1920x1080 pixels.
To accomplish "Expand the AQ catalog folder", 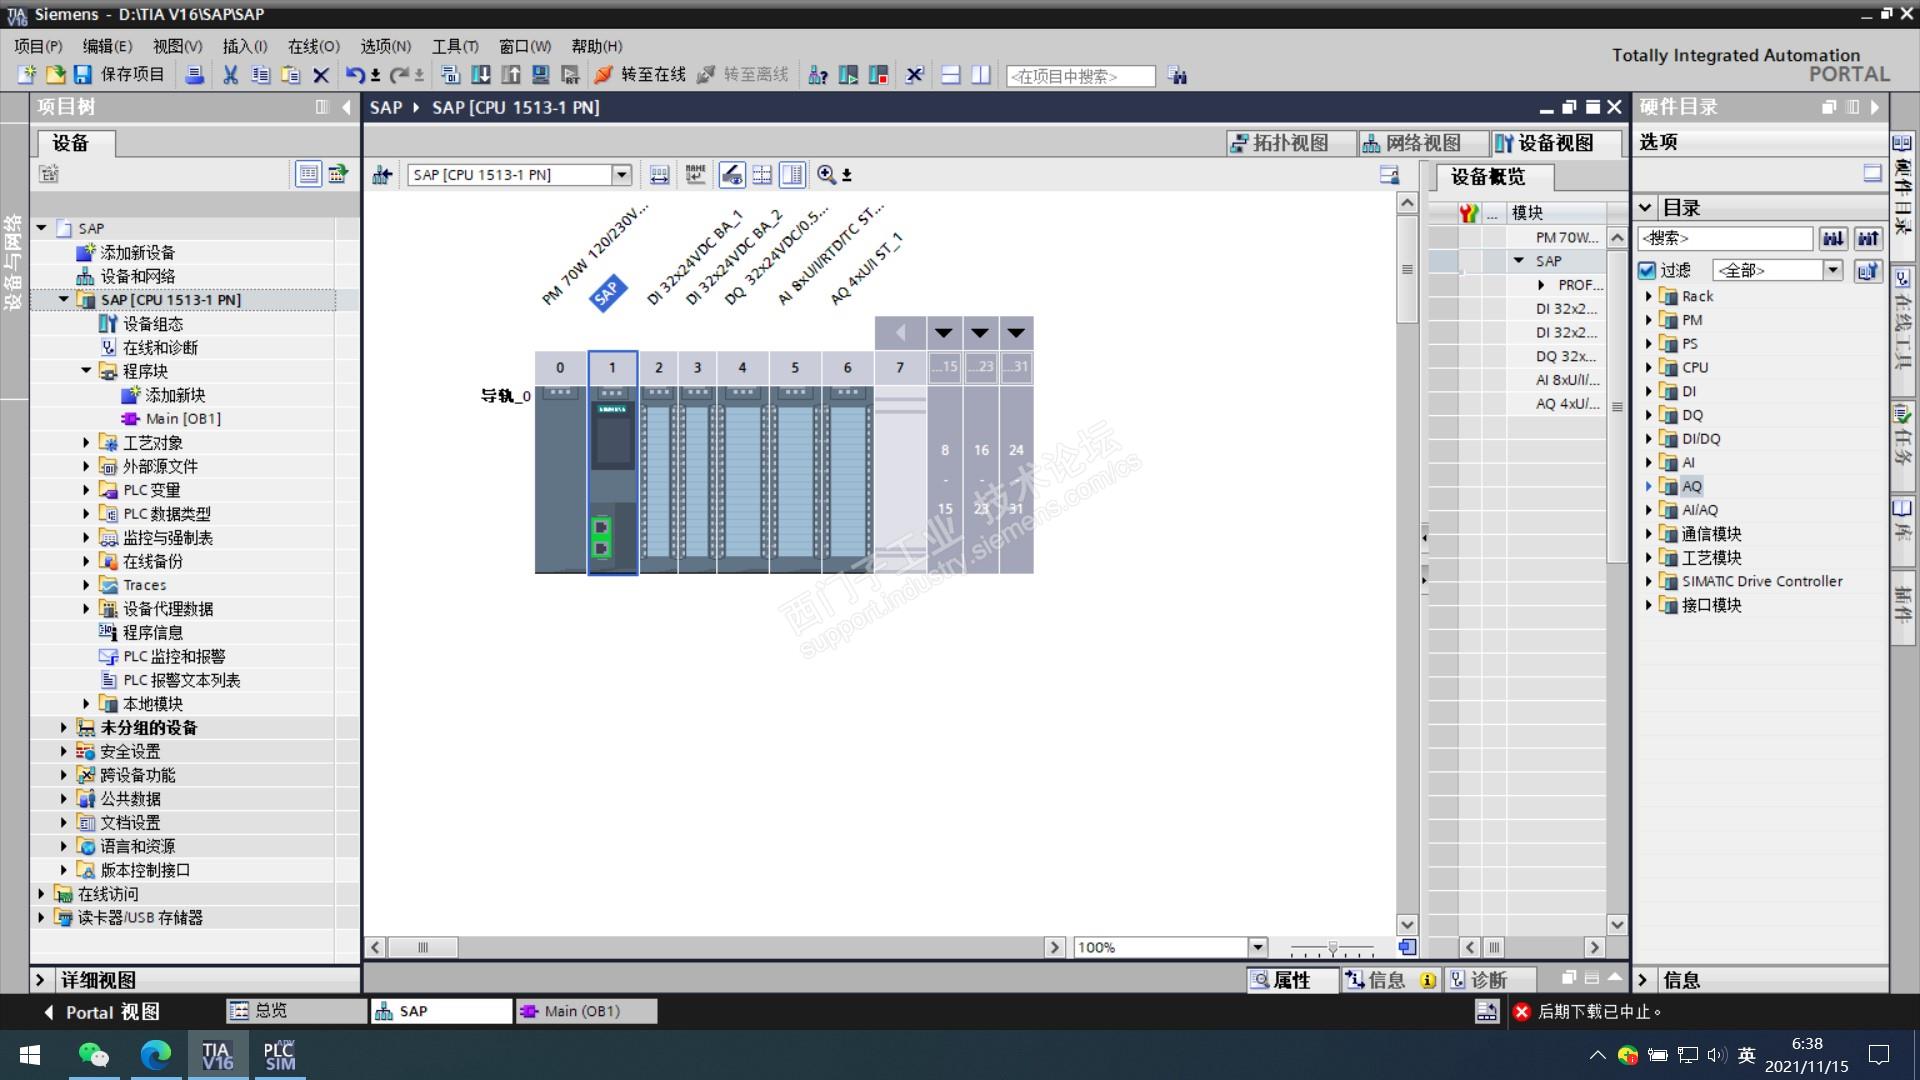I will pyautogui.click(x=1649, y=486).
